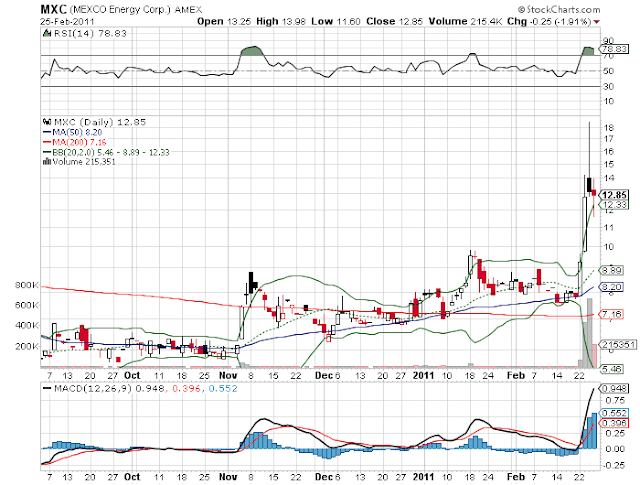Viewport: 640px width, 485px height.
Task: Click the Oct label under MACD panel
Action: 132,477
